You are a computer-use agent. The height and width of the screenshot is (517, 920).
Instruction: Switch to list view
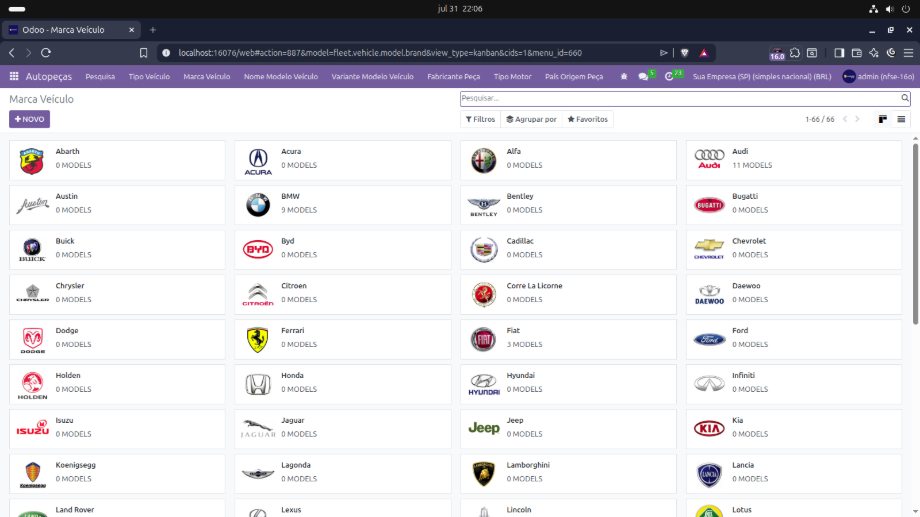(x=901, y=119)
